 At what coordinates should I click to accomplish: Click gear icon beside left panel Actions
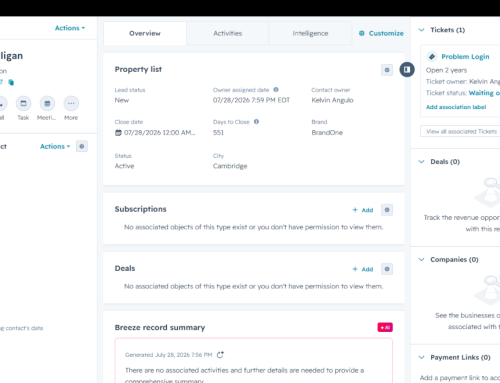[82, 146]
